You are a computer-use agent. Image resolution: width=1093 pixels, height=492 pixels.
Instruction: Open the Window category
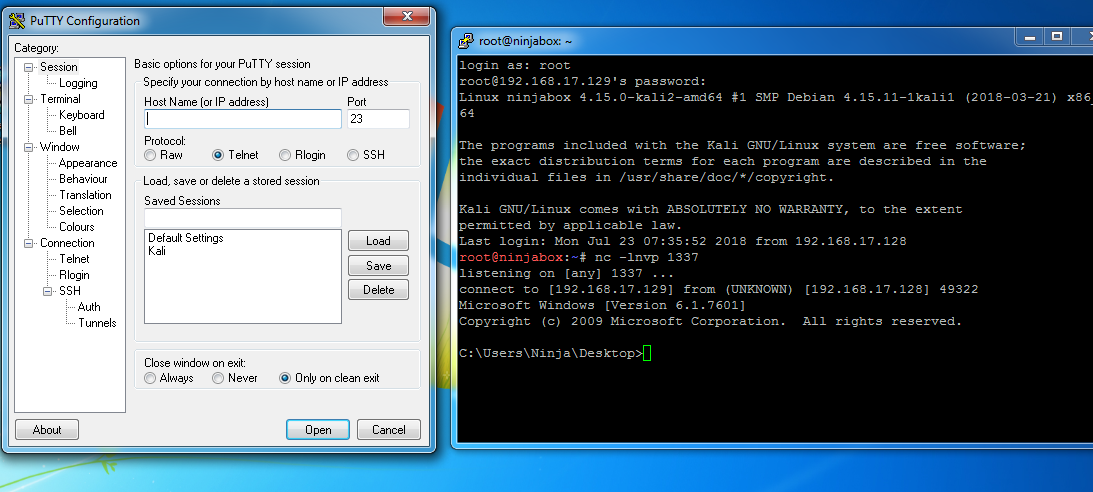tap(59, 147)
